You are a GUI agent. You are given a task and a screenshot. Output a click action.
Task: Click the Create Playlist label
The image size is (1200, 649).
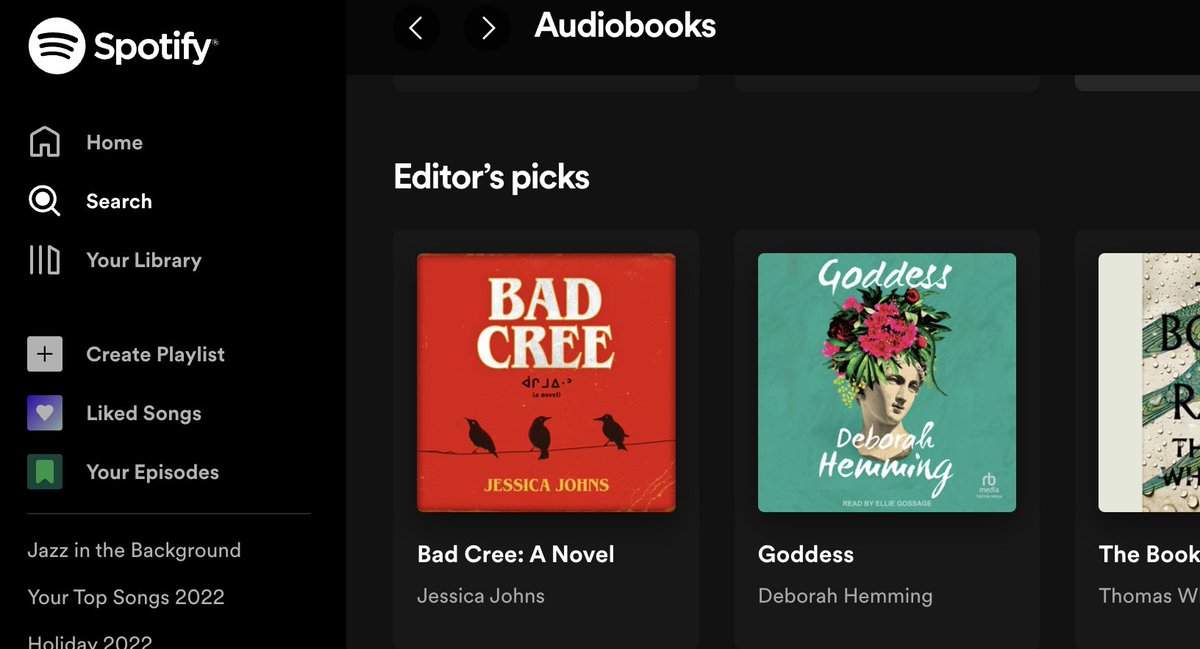tap(155, 355)
